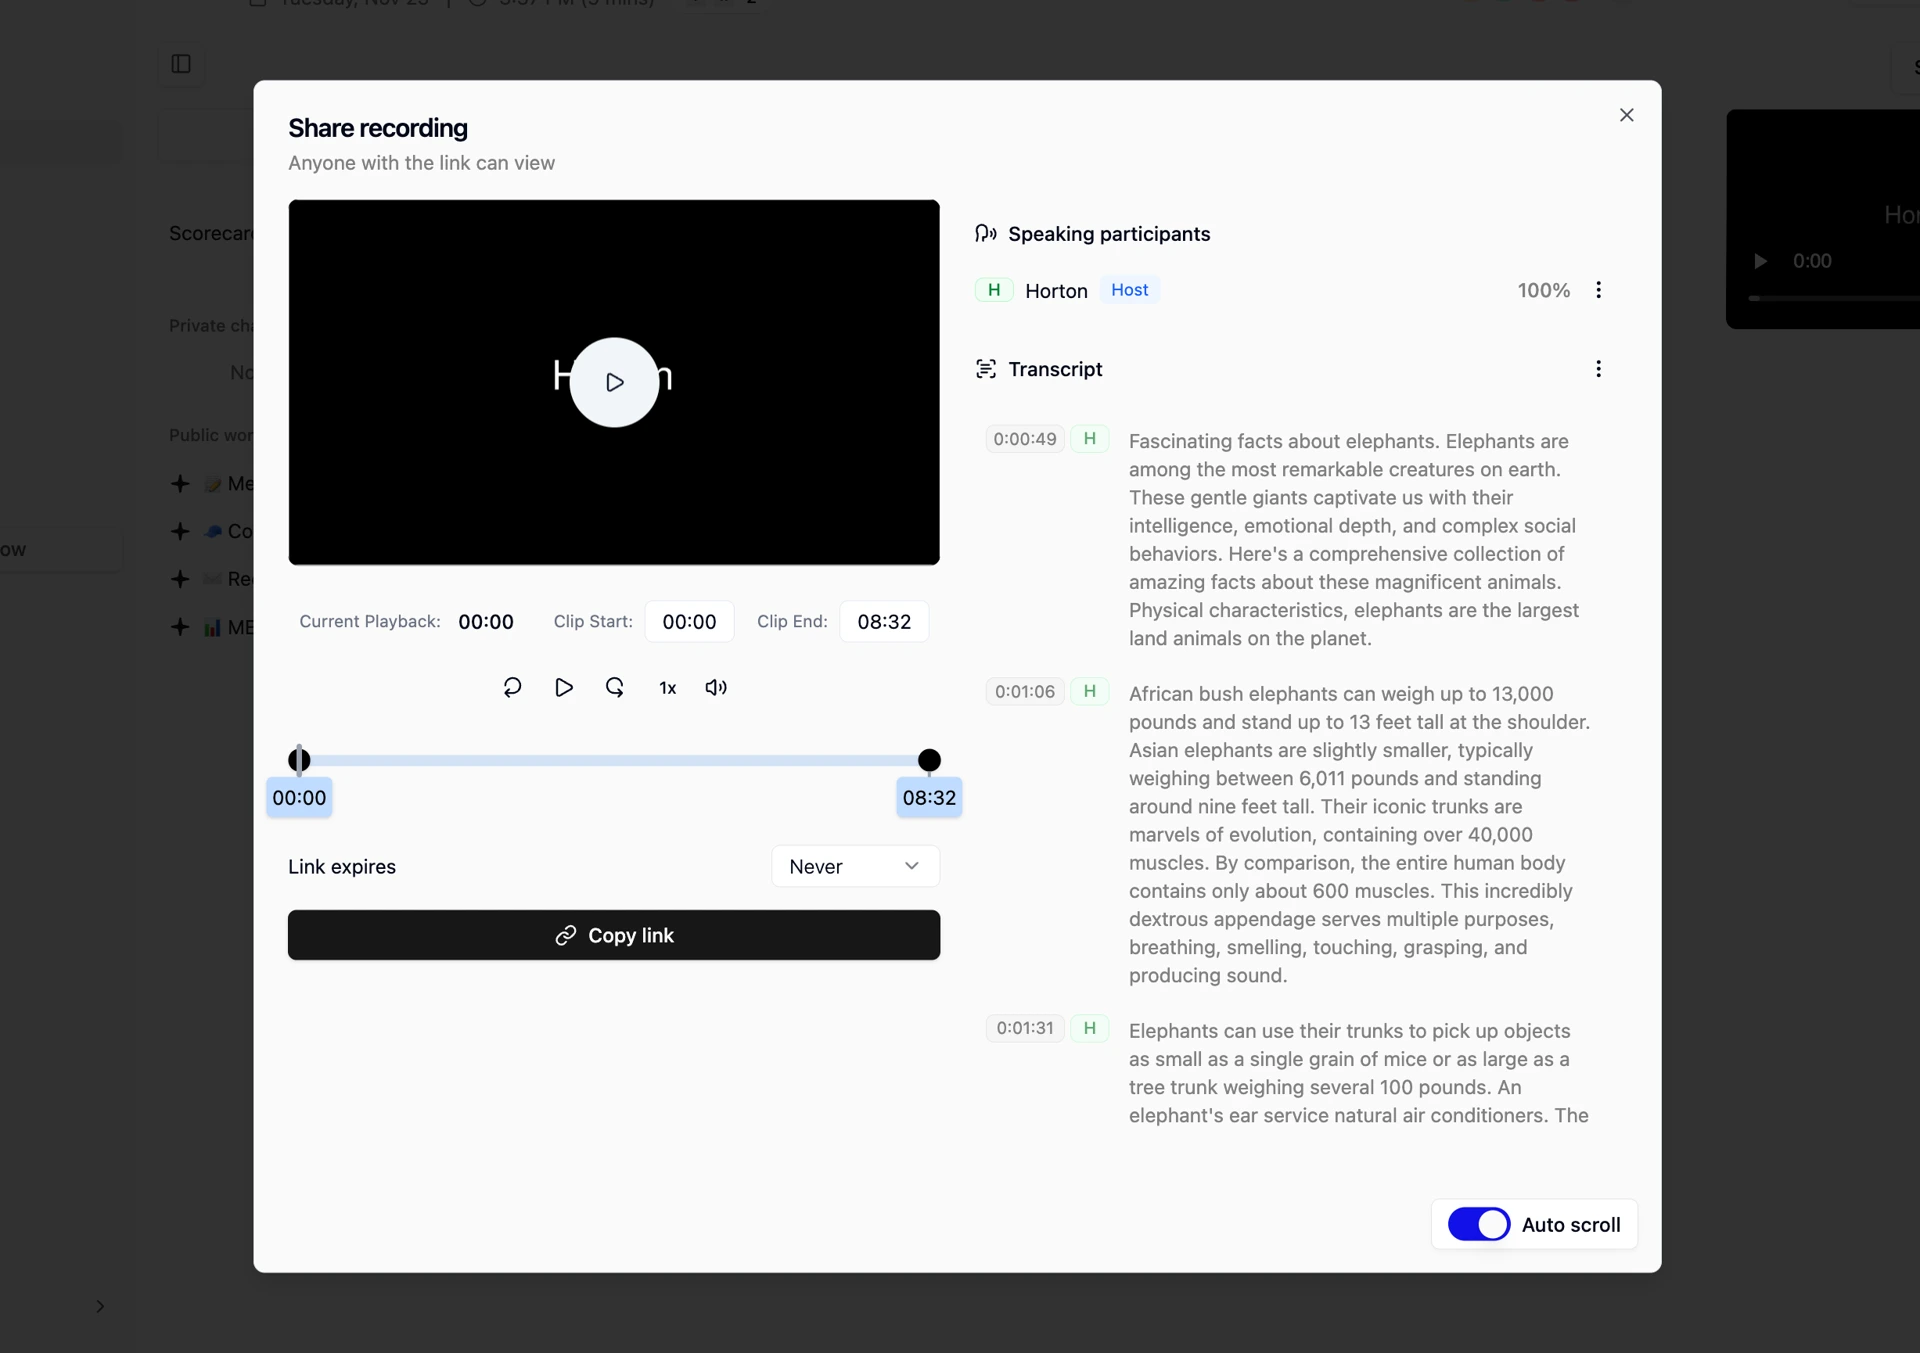Click the Copy link button
The width and height of the screenshot is (1920, 1353).
click(614, 935)
